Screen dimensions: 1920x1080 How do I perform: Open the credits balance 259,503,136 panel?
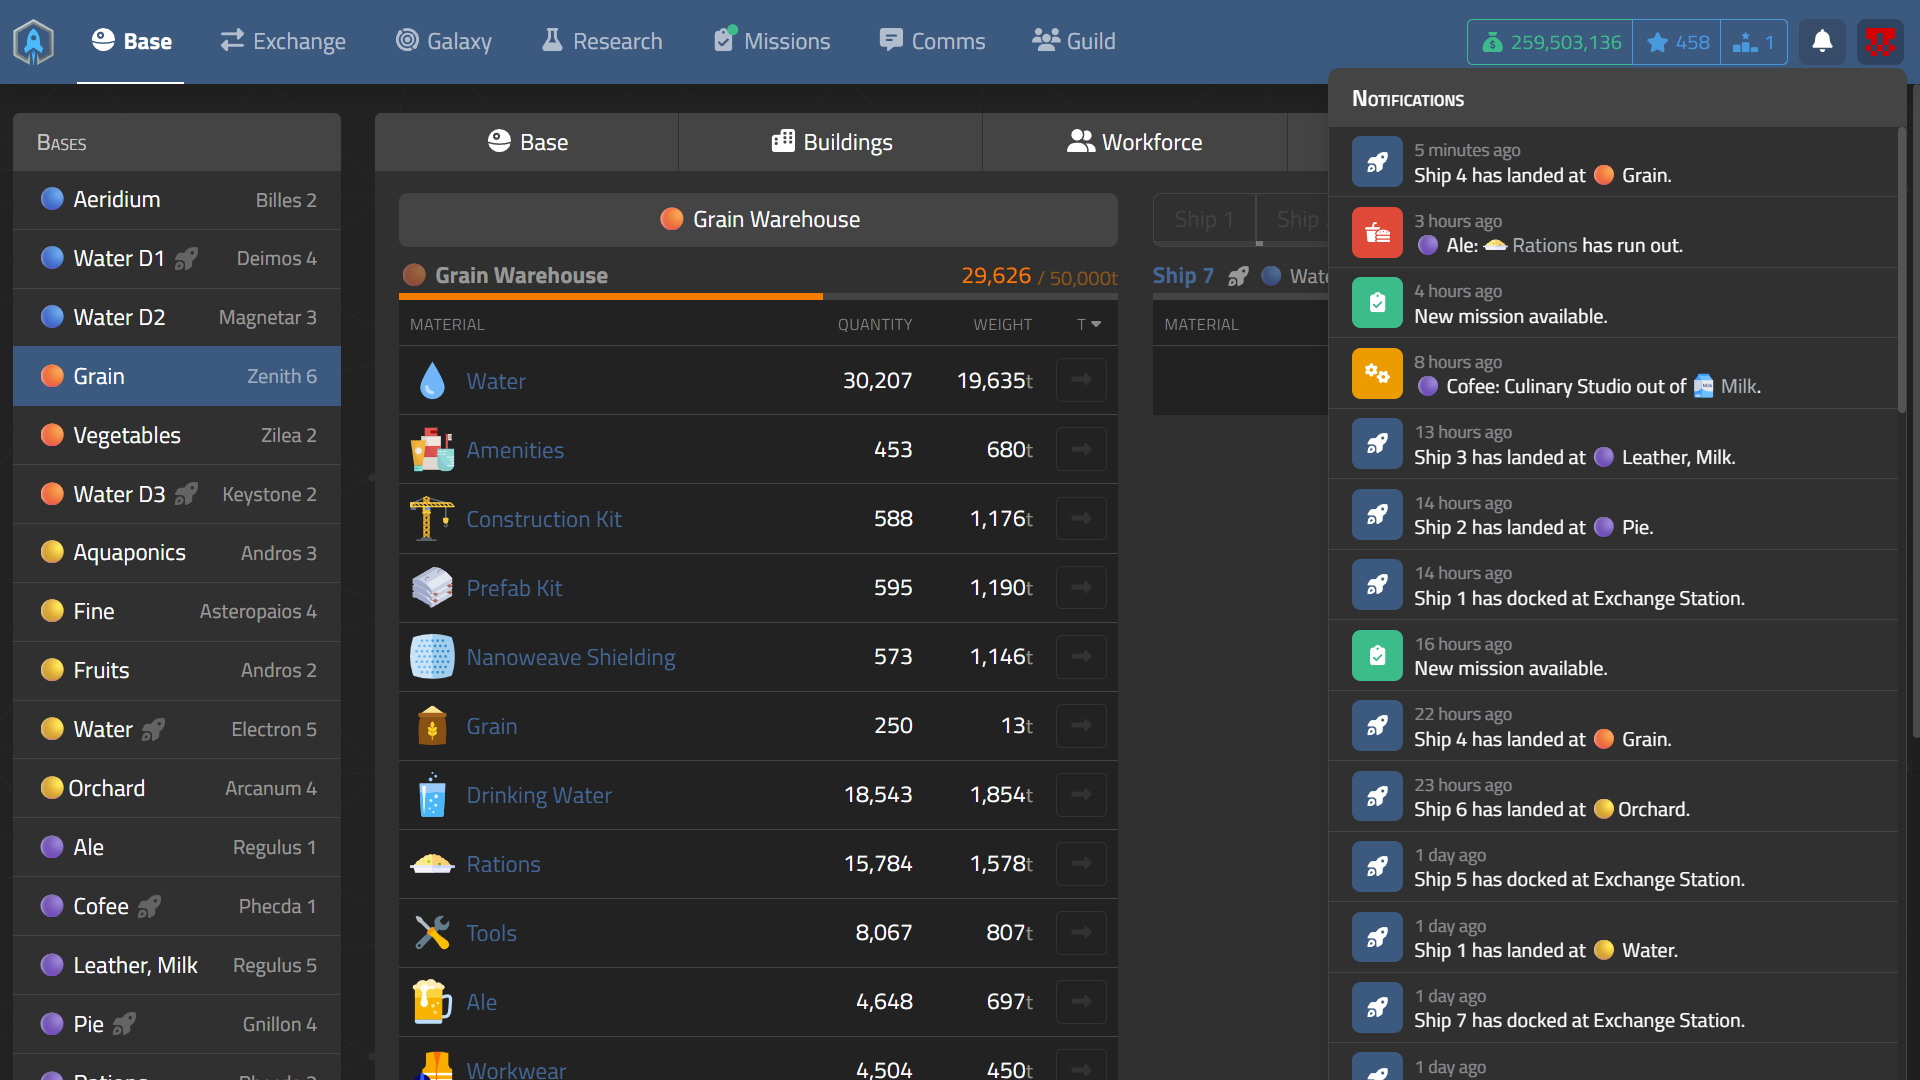(x=1550, y=42)
